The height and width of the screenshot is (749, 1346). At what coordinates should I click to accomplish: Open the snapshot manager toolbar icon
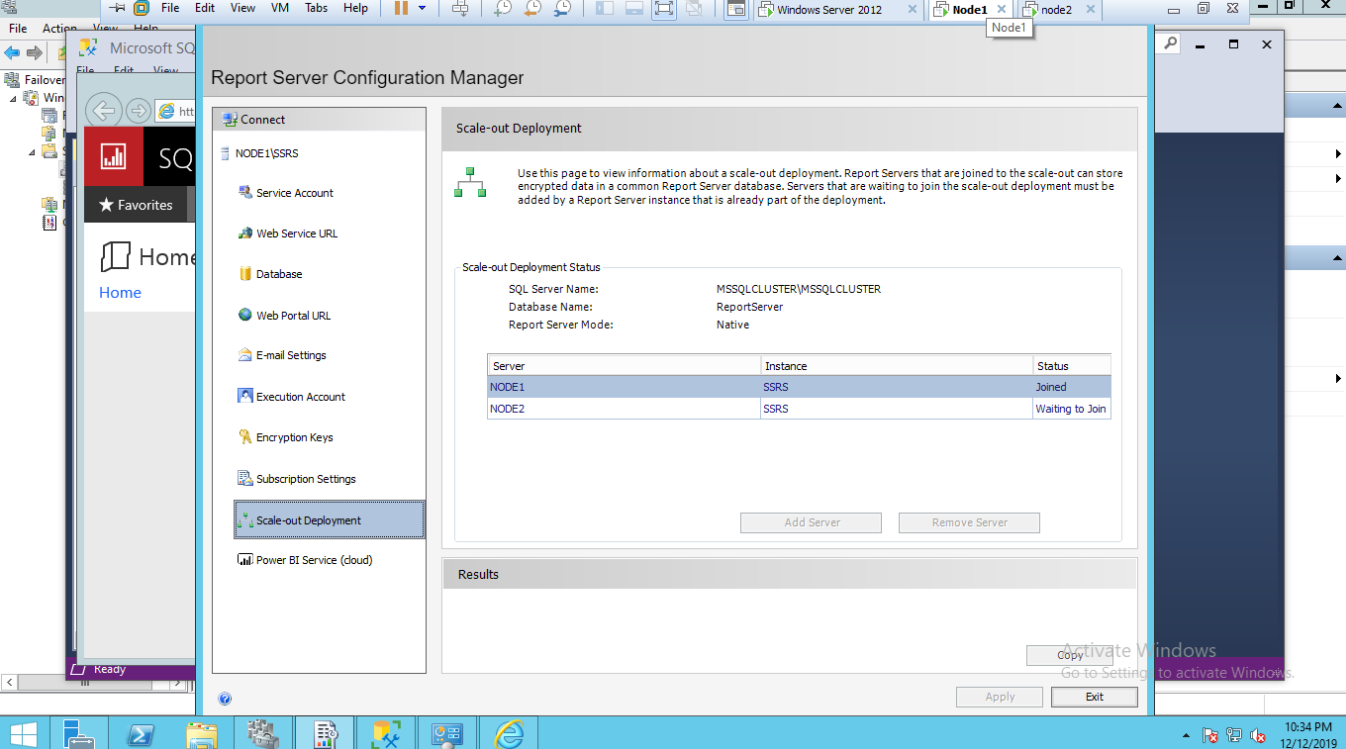click(x=563, y=9)
